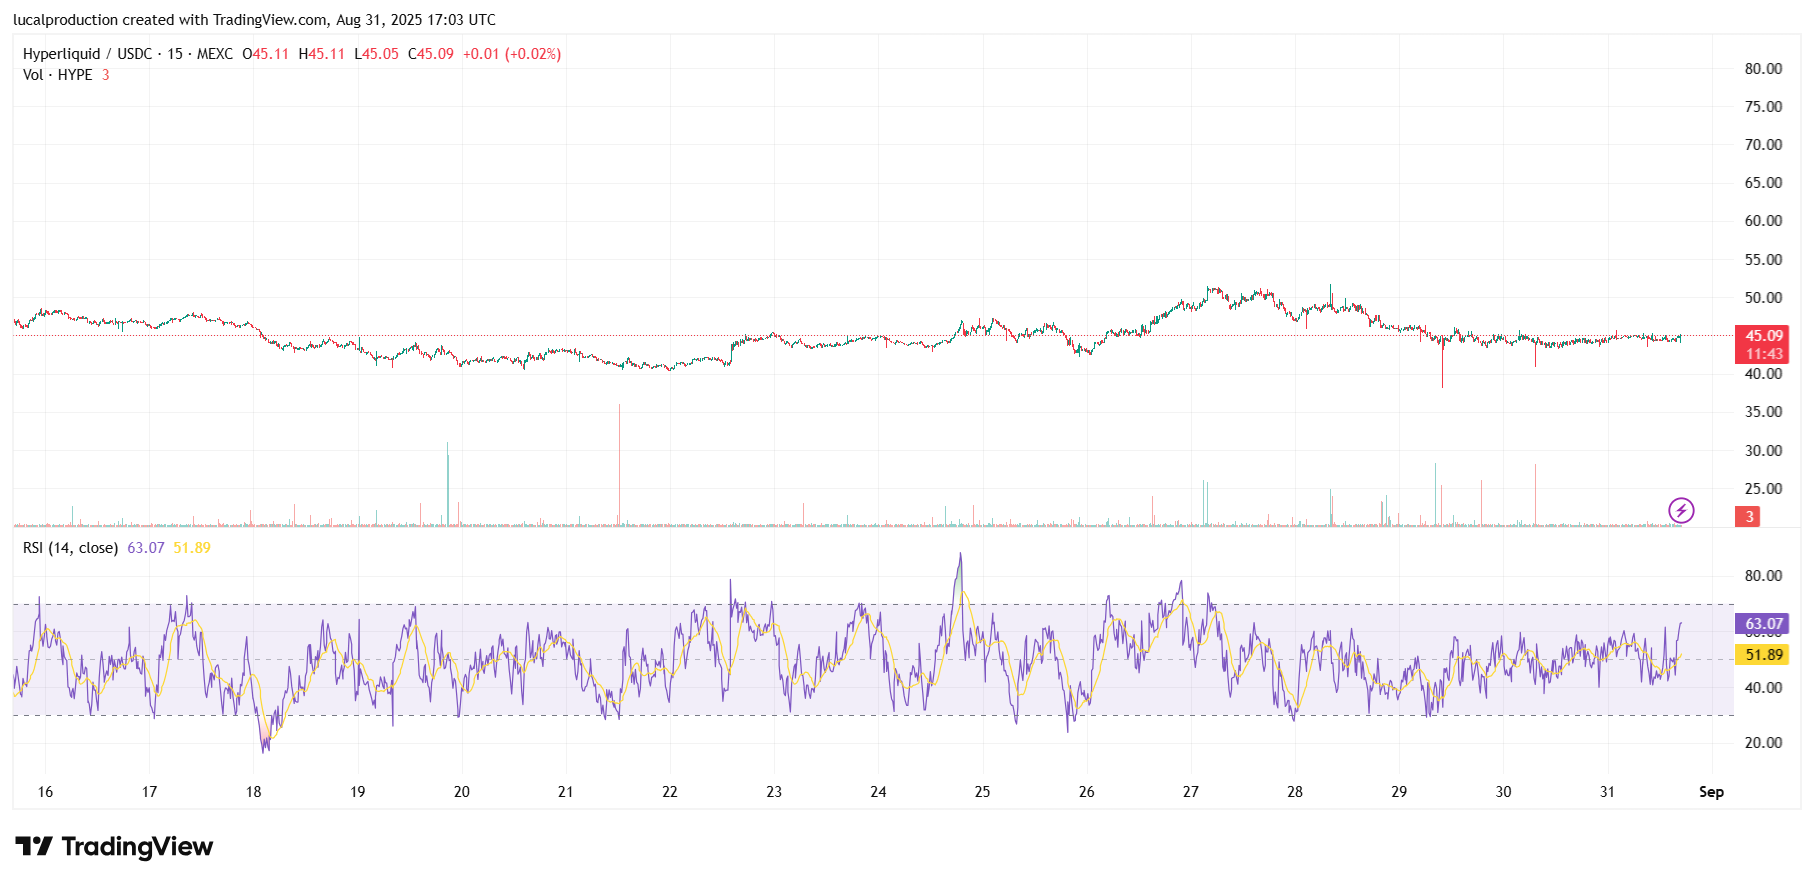1814x884 pixels.
Task: Click the 11:43 countdown timer label
Action: pos(1764,354)
